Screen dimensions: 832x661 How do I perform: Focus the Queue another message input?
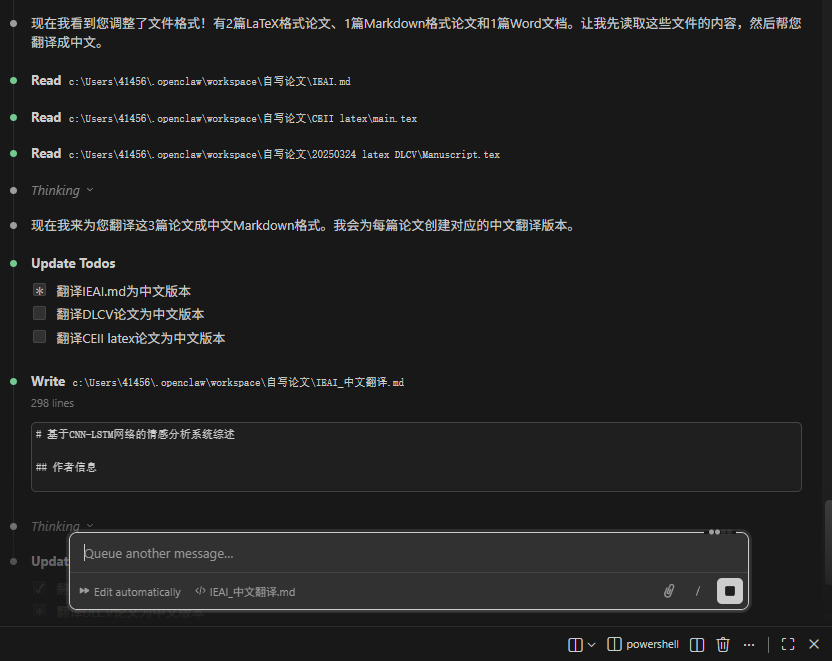pyautogui.click(x=409, y=553)
